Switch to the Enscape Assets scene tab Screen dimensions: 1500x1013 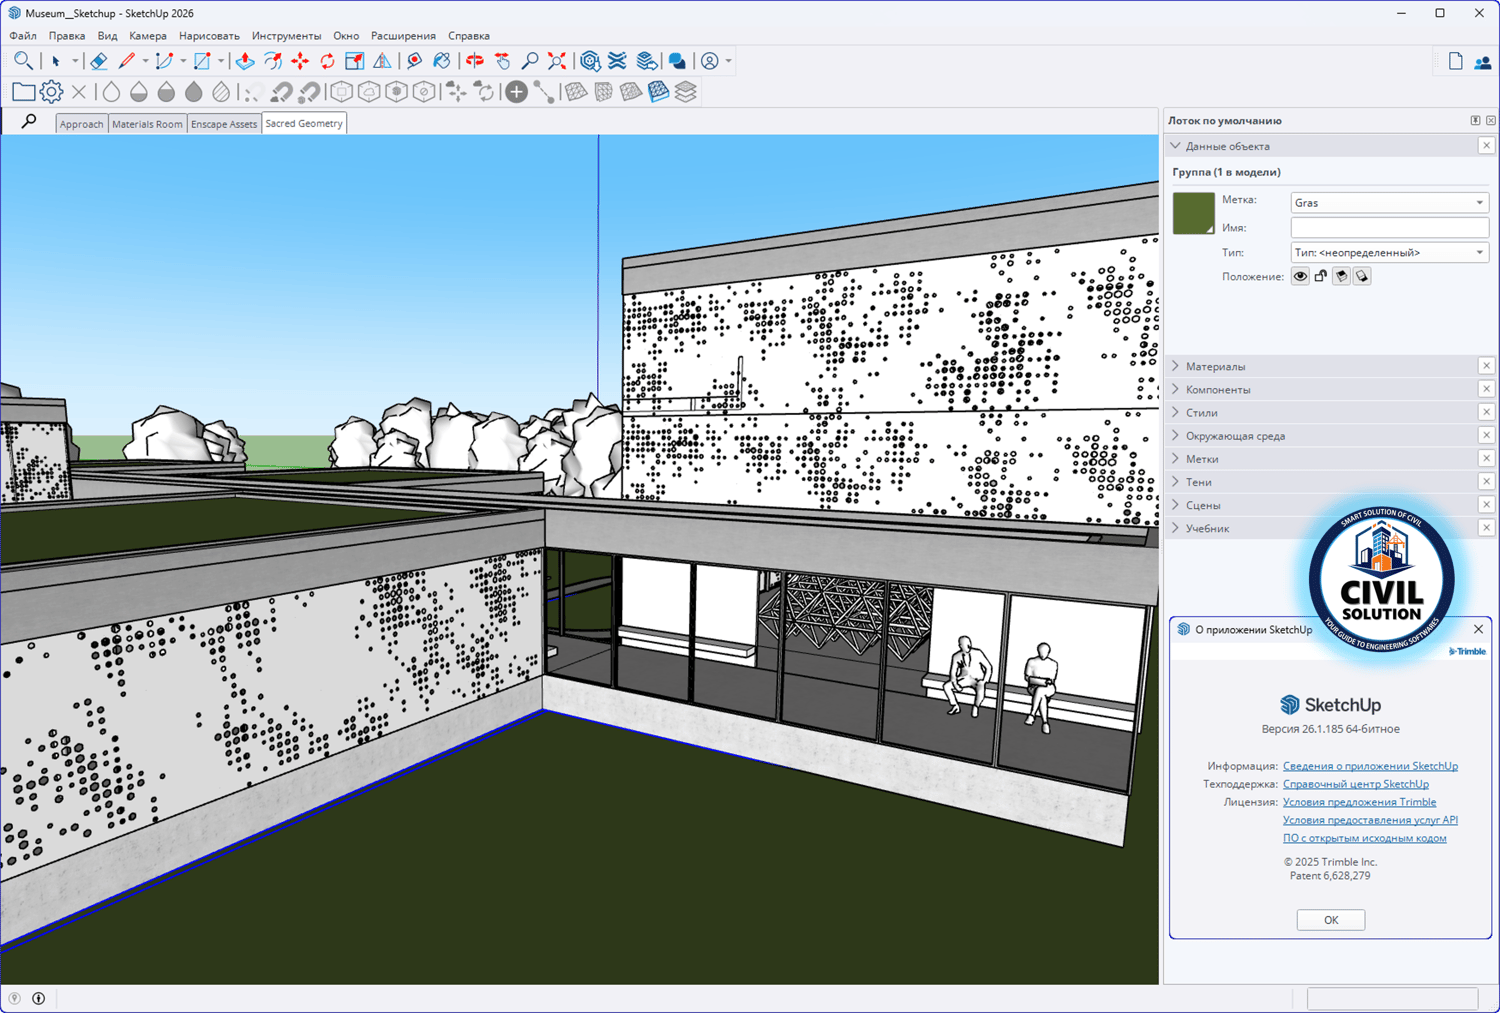pyautogui.click(x=224, y=124)
